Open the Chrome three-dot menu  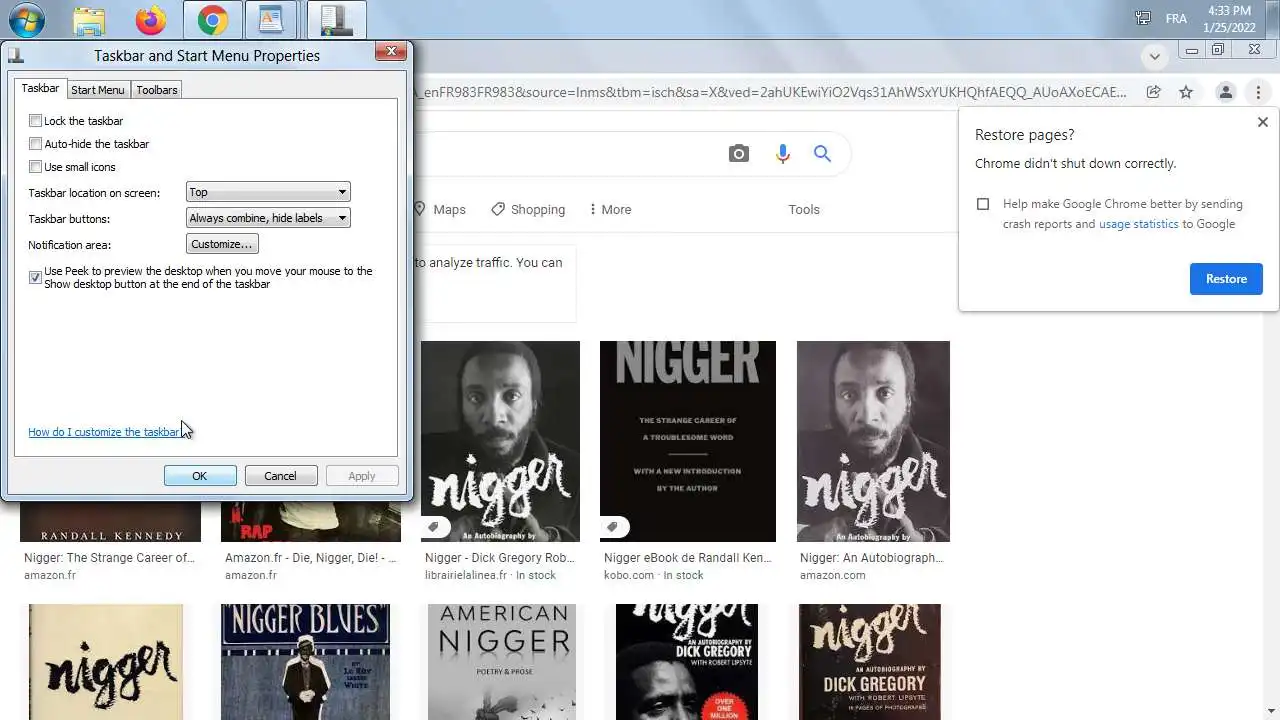tap(1259, 92)
